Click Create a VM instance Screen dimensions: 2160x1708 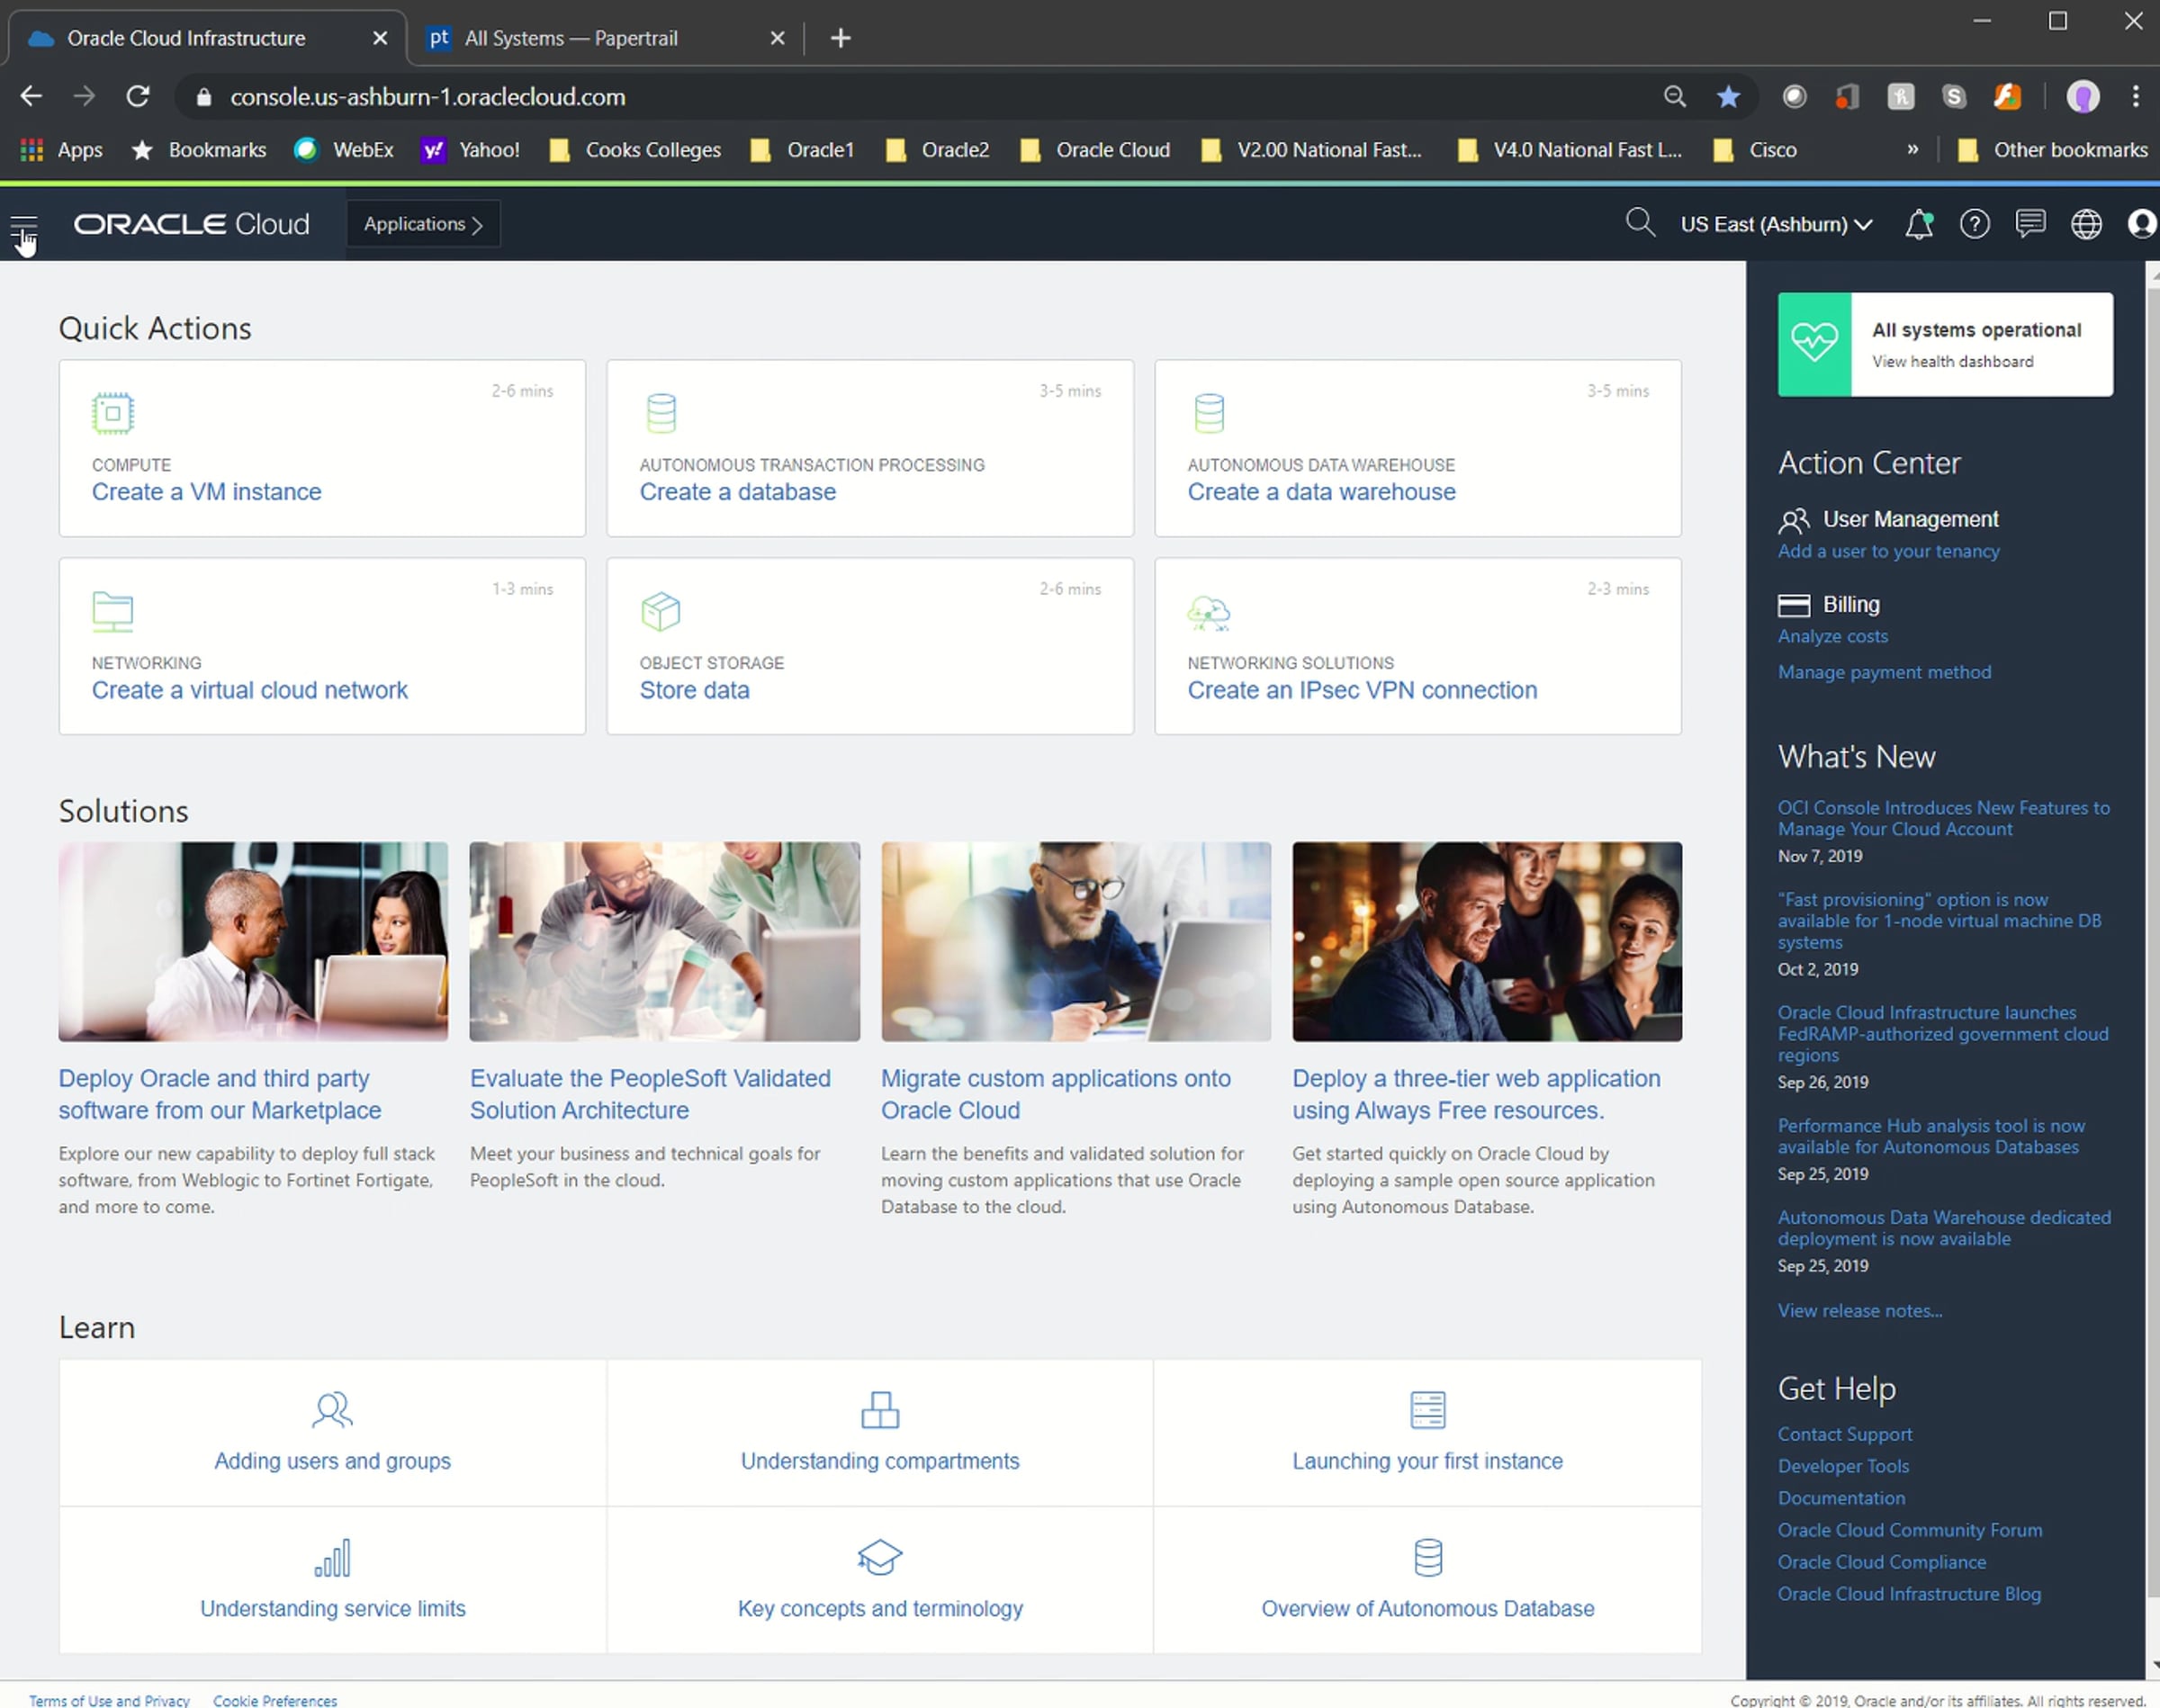(207, 492)
